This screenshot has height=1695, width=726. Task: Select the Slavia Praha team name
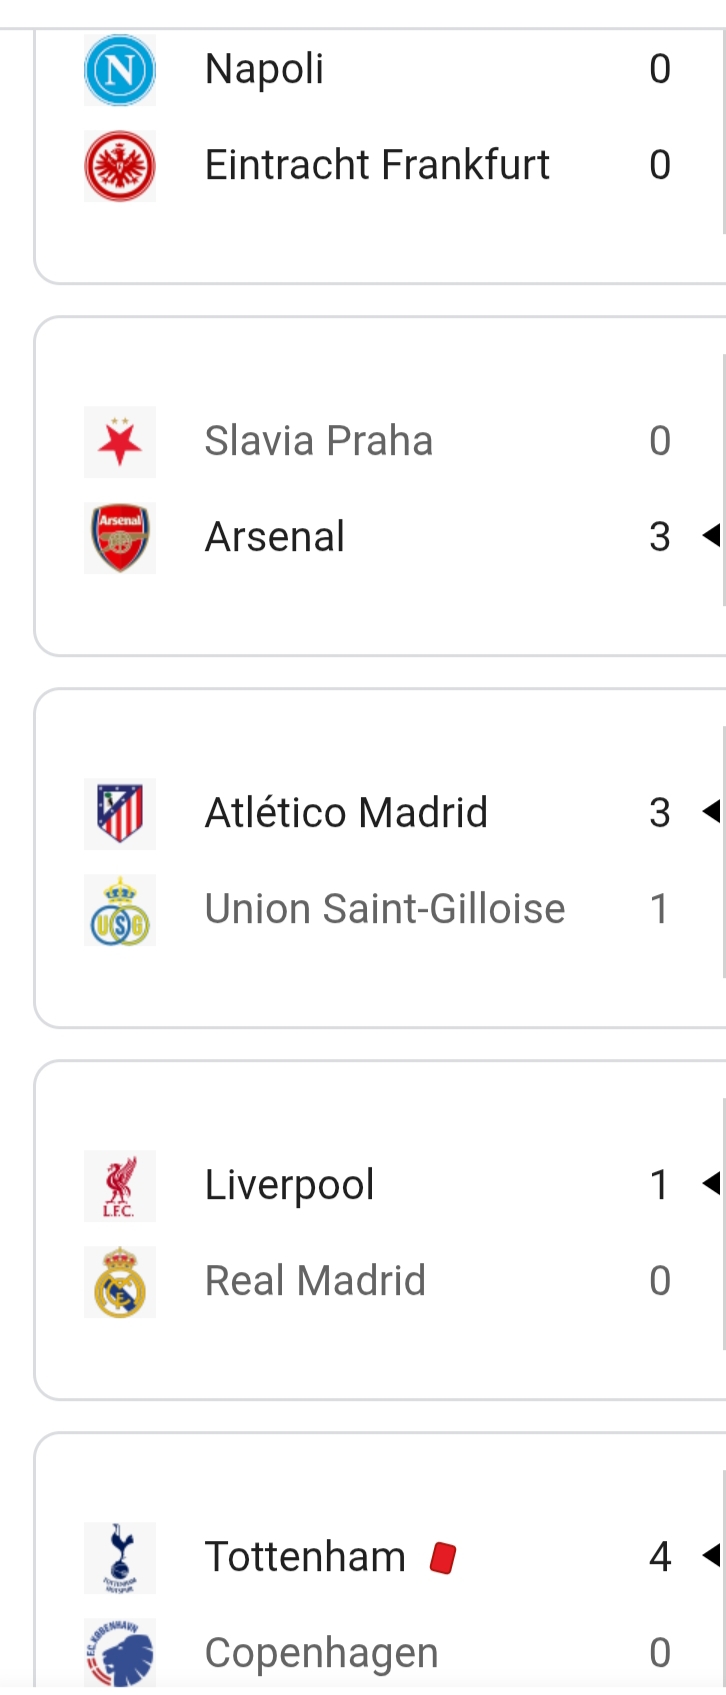318,442
